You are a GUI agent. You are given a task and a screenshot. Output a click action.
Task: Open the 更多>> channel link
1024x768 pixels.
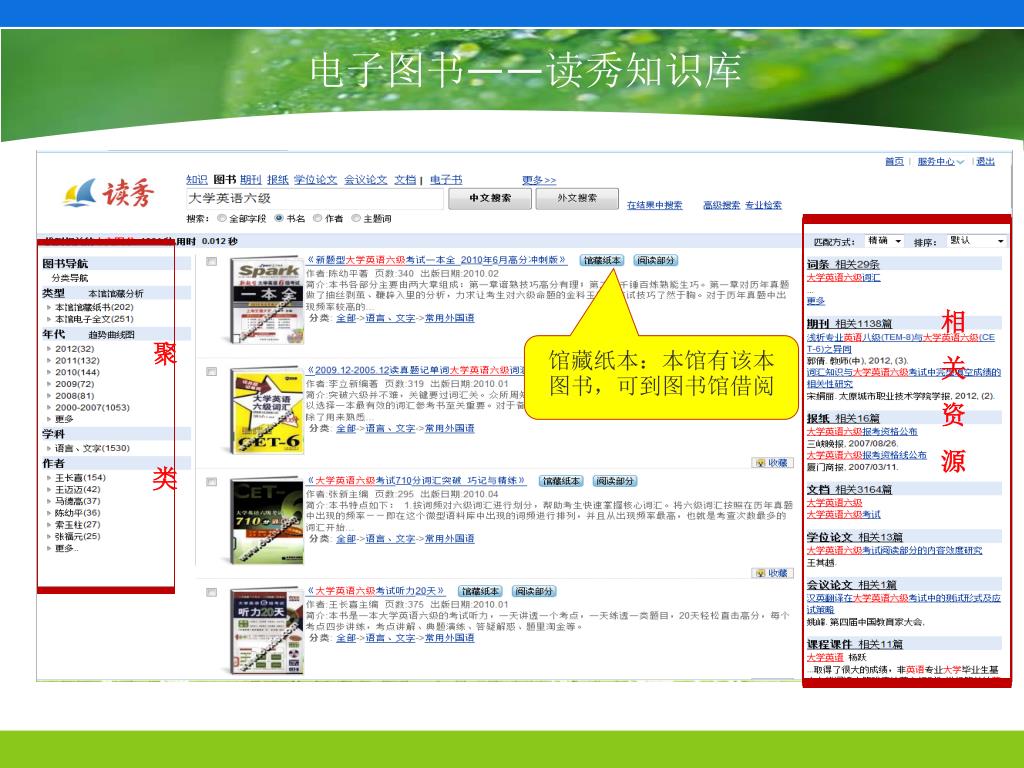click(x=539, y=180)
